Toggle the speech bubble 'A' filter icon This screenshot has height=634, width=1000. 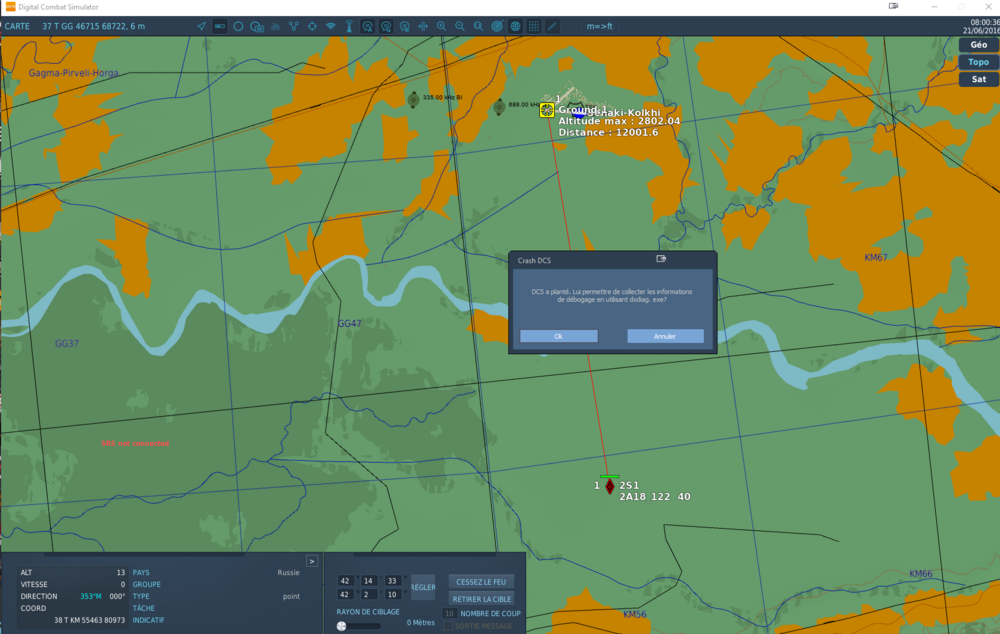point(367,26)
